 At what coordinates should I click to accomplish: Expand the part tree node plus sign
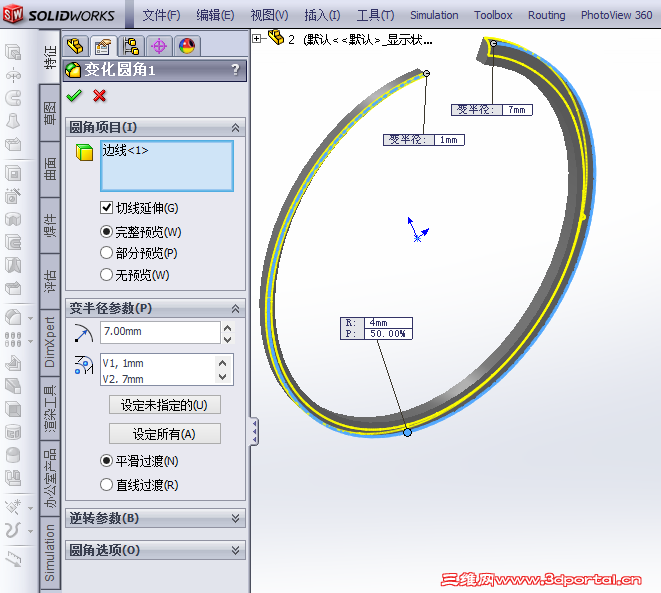pos(256,38)
